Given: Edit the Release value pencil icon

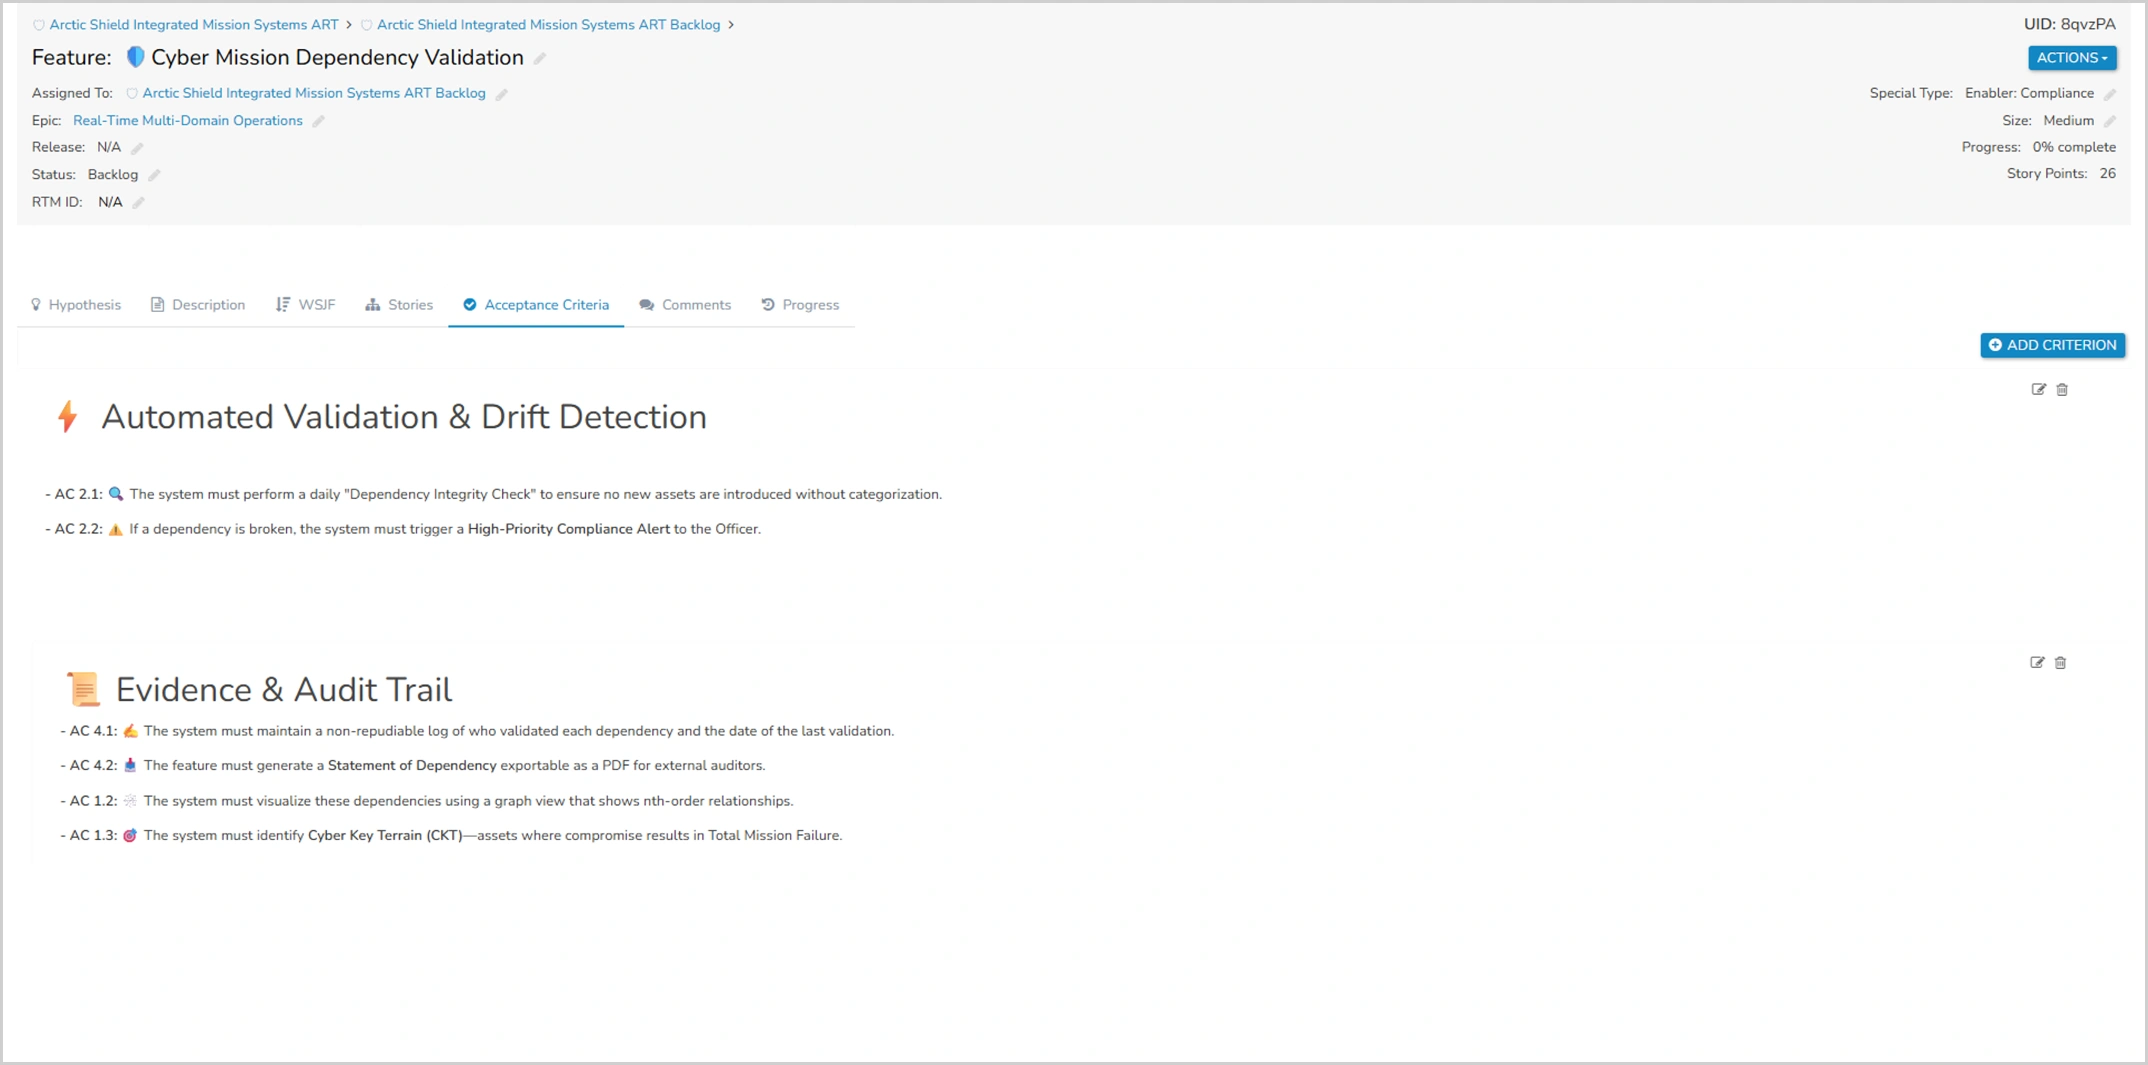Looking at the screenshot, I should pos(138,148).
